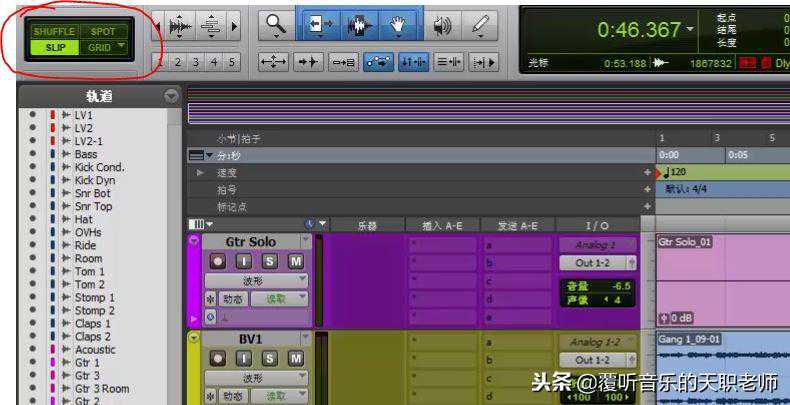Image resolution: width=790 pixels, height=405 pixels.
Task: Select the Zoomer magnifying glass tool
Action: [278, 26]
